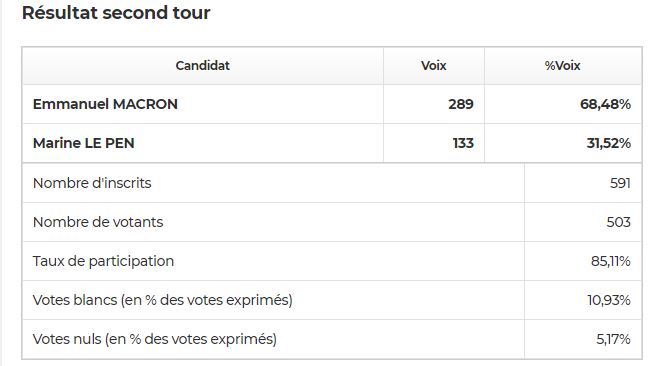
Task: Click the Voix column header
Action: (434, 65)
